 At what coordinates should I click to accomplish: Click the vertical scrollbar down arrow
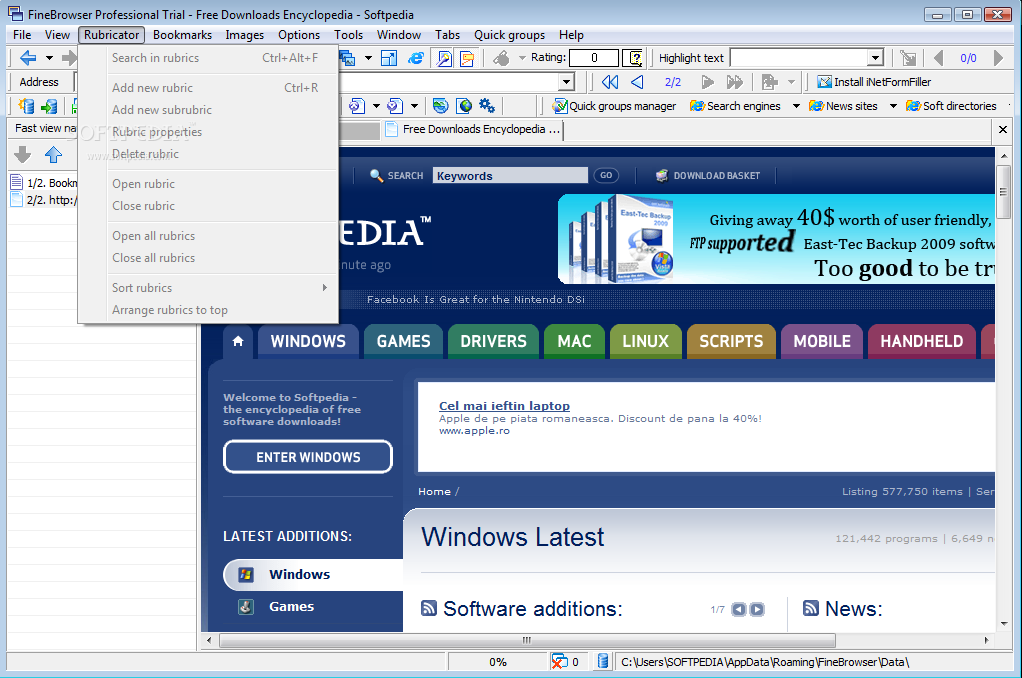pos(1004,624)
